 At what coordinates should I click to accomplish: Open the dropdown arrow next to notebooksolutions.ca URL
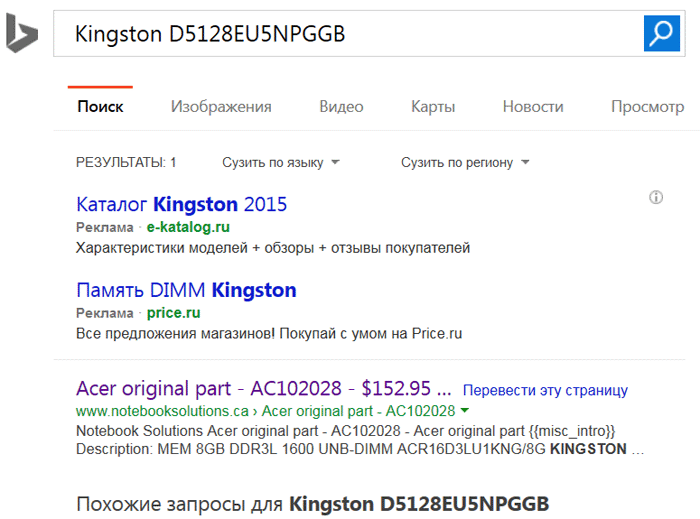[465, 410]
